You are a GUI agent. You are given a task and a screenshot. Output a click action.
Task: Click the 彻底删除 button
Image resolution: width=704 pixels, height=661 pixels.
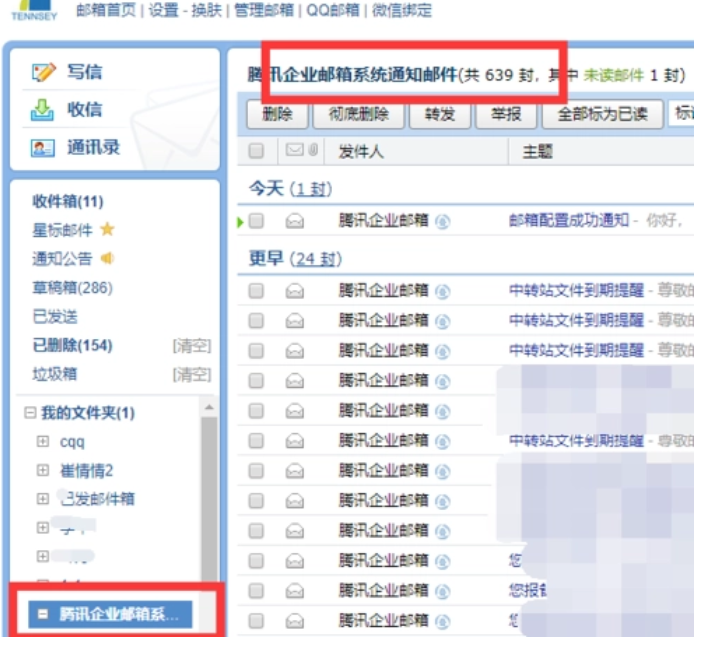[x=358, y=115]
